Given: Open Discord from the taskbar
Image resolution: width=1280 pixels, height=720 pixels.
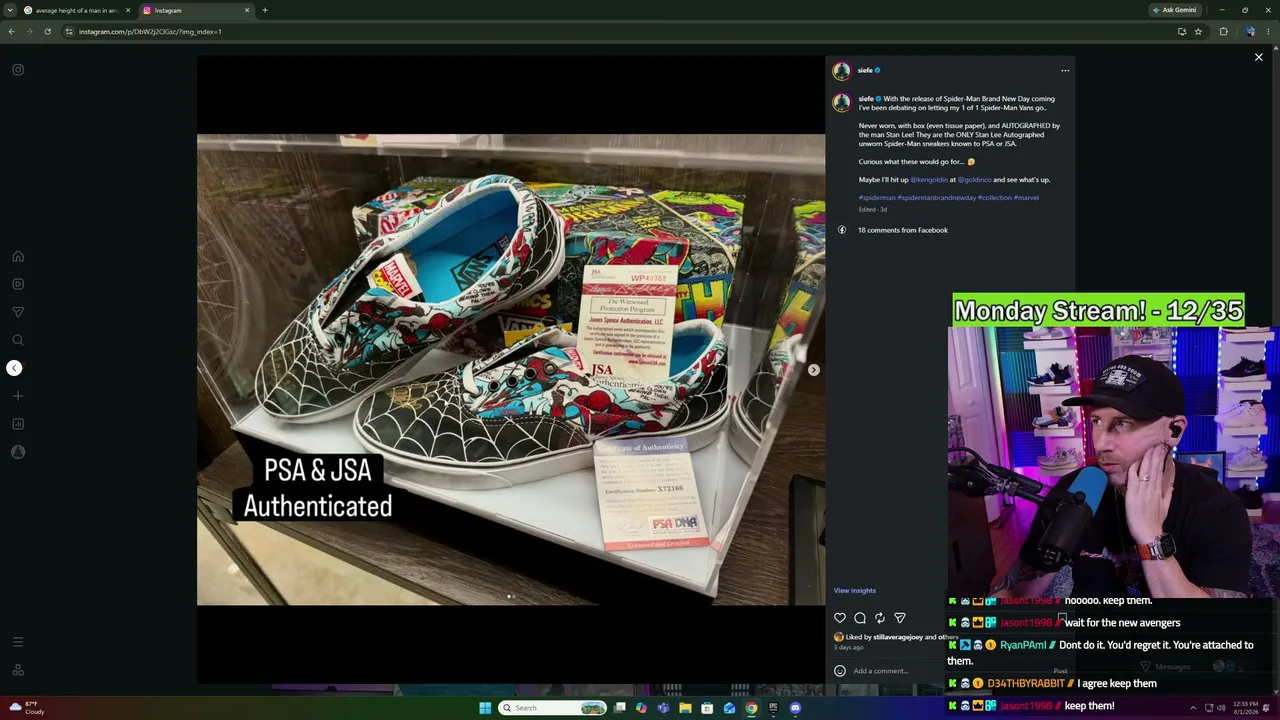Looking at the screenshot, I should click(795, 708).
